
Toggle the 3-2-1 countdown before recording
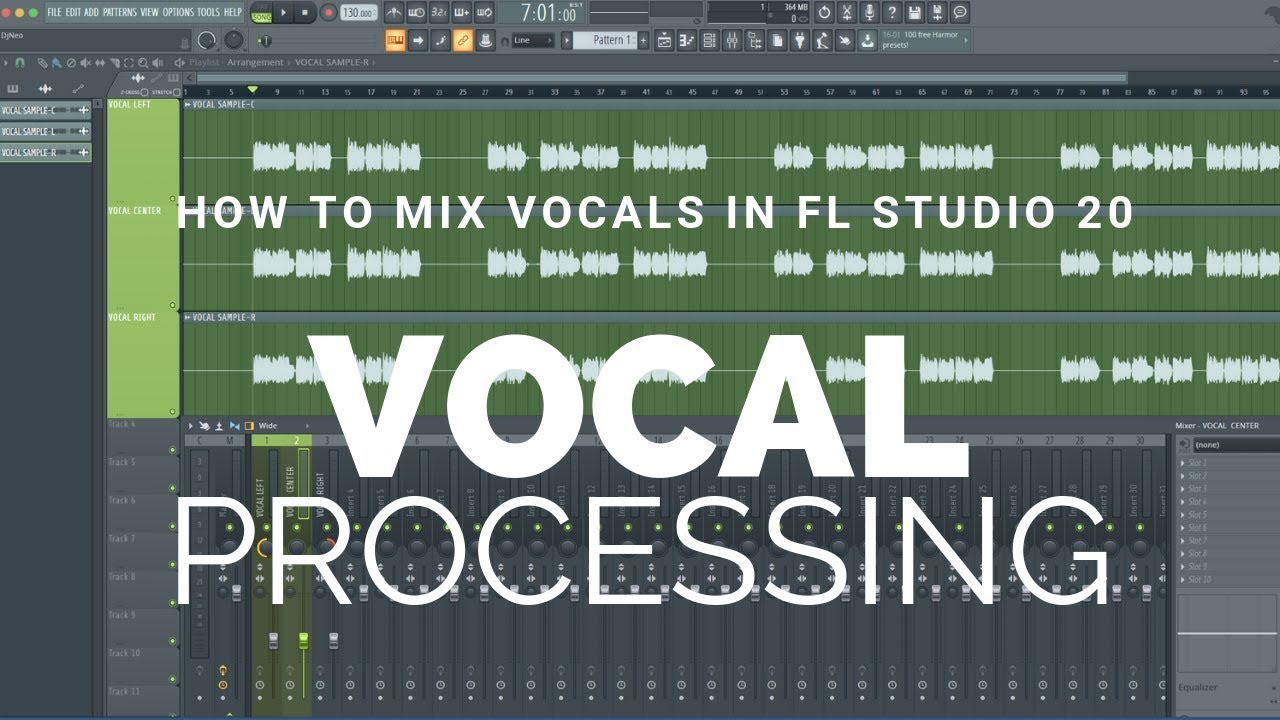[x=439, y=13]
